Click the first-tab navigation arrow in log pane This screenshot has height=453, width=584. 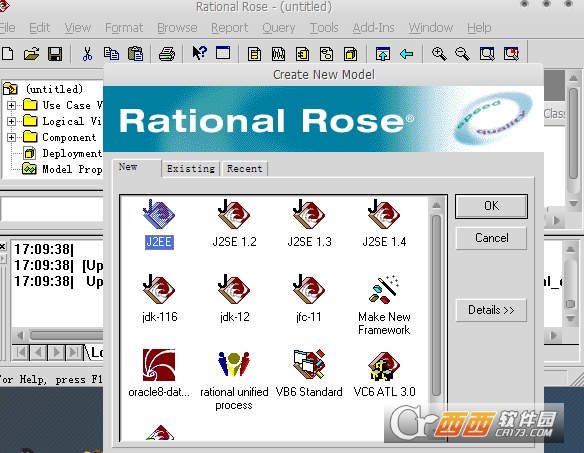(22, 352)
